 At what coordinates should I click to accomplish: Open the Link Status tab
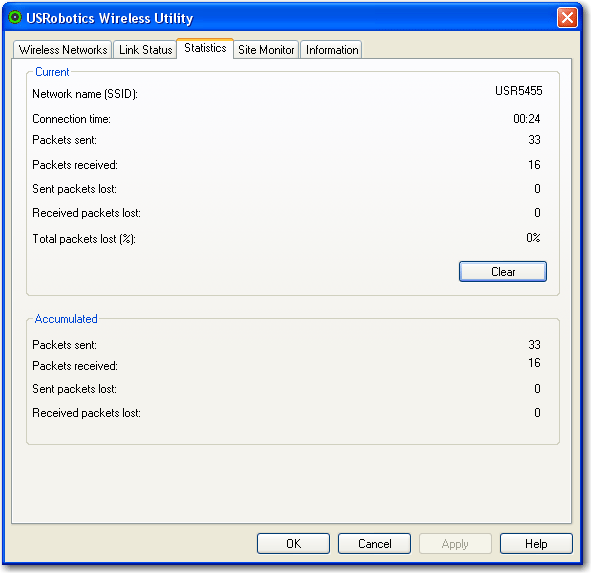(145, 50)
